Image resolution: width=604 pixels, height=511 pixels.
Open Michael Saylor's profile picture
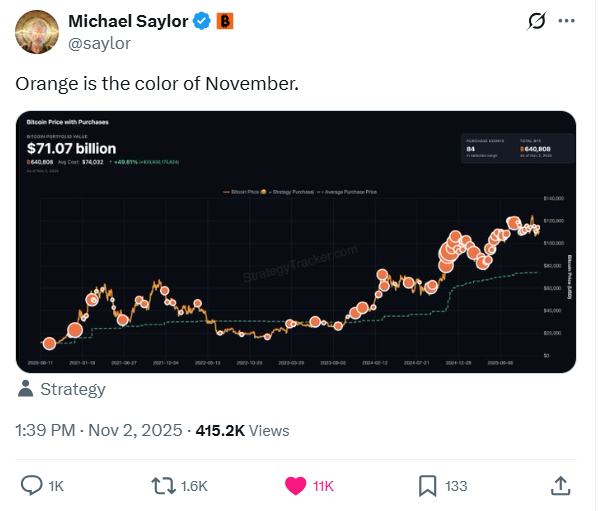click(36, 31)
